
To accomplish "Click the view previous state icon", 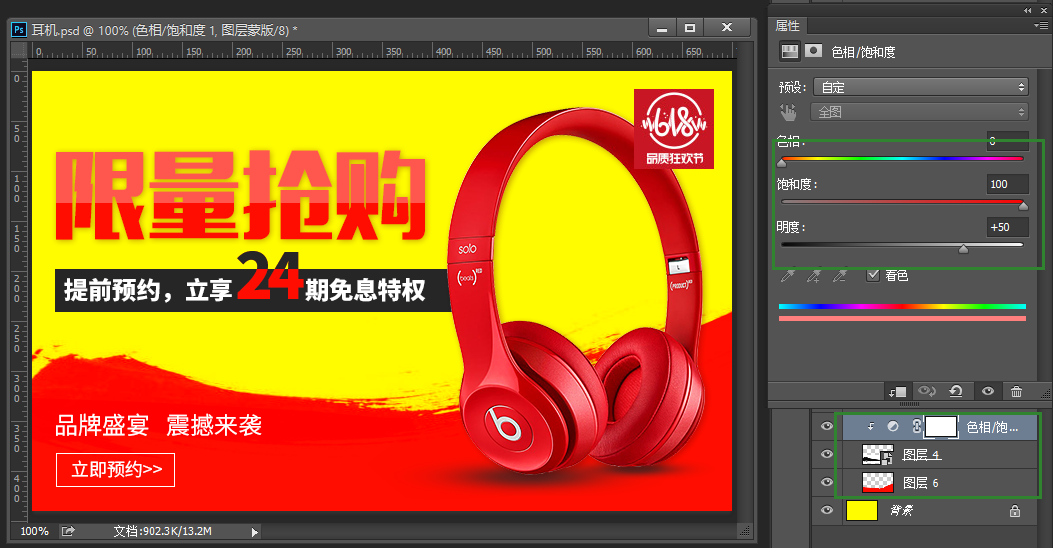I will pos(927,392).
